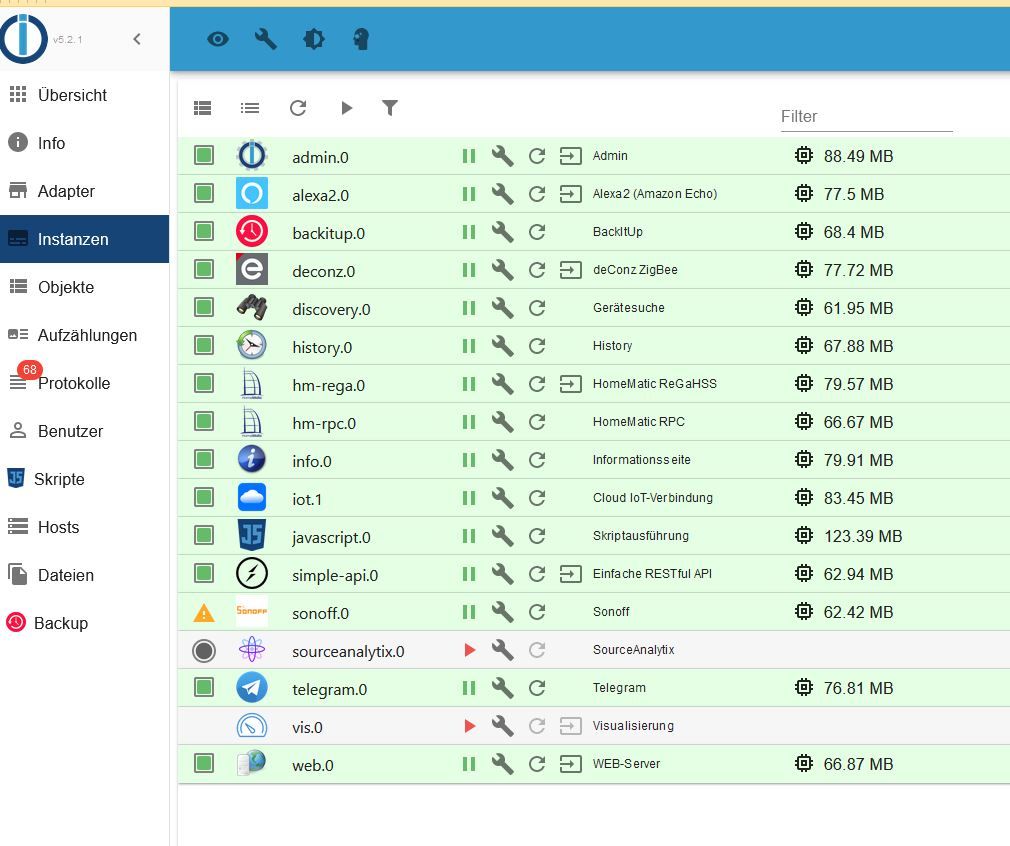This screenshot has height=846, width=1010.
Task: Collapse the left sidebar with chevron
Action: pyautogui.click(x=137, y=39)
